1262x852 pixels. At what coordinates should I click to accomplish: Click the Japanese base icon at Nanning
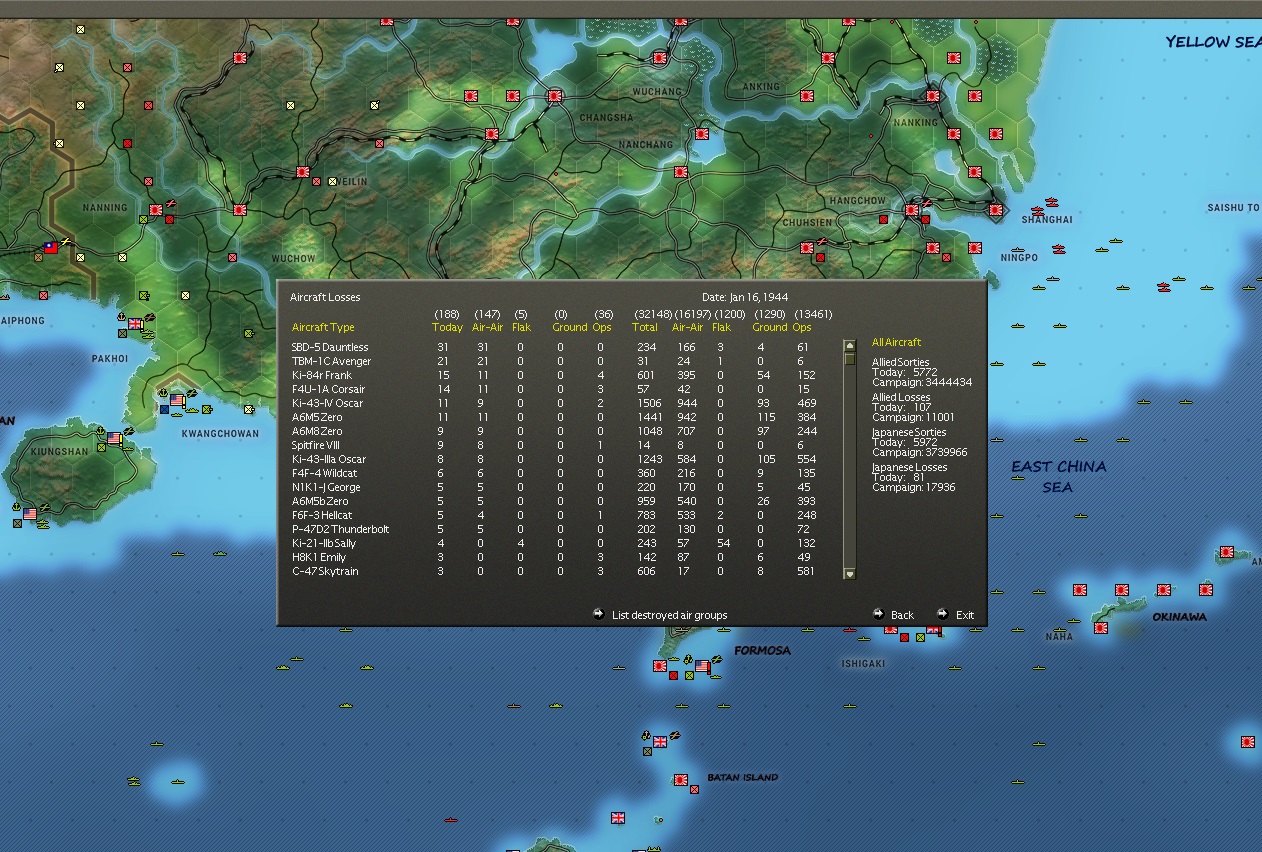click(x=156, y=210)
